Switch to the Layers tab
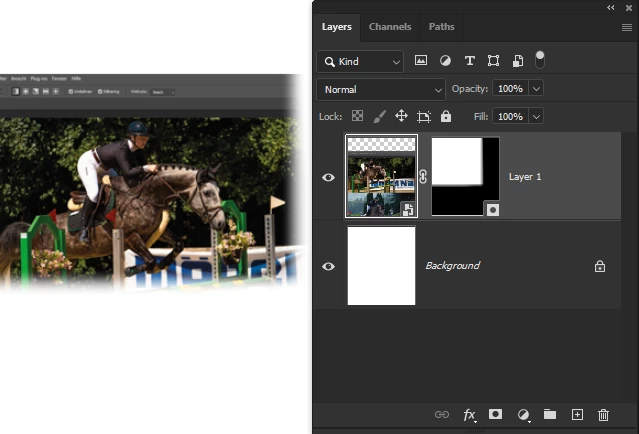 click(x=337, y=27)
